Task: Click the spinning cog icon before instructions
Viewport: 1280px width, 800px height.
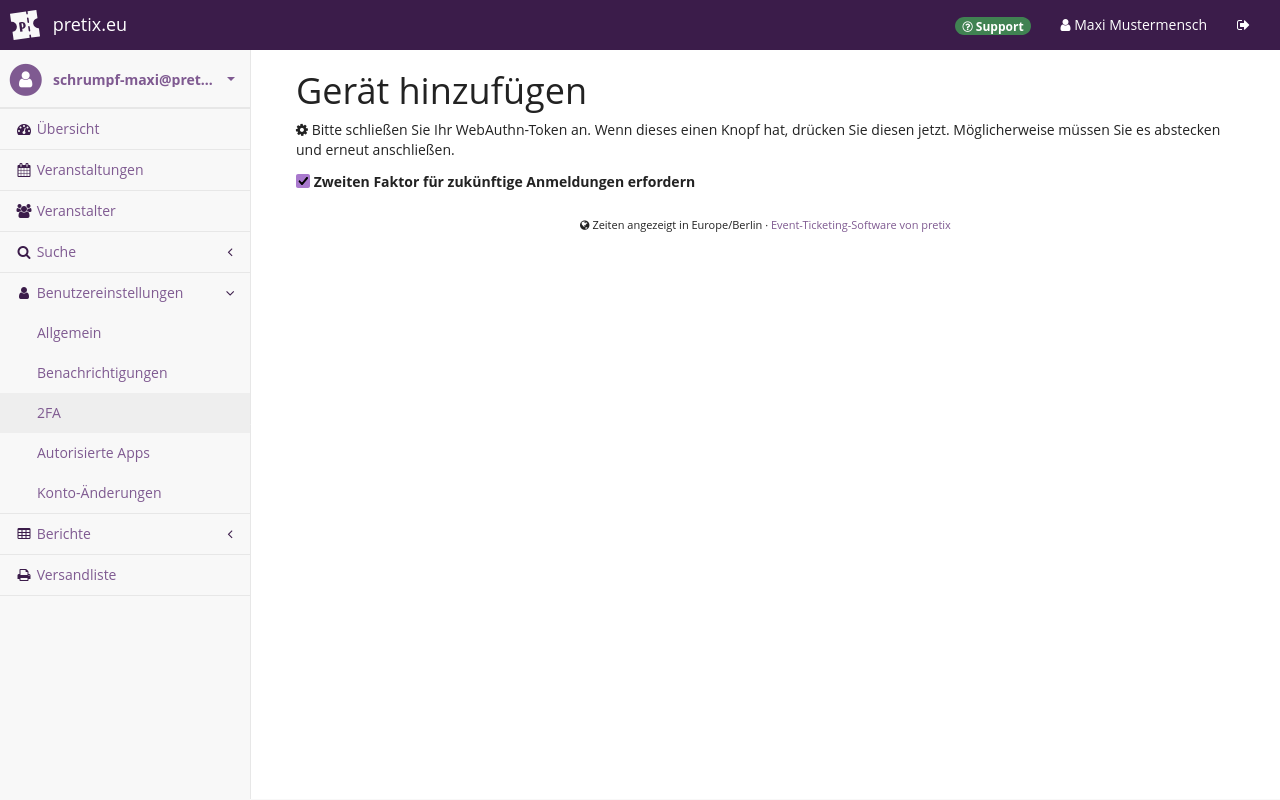Action: click(x=302, y=130)
